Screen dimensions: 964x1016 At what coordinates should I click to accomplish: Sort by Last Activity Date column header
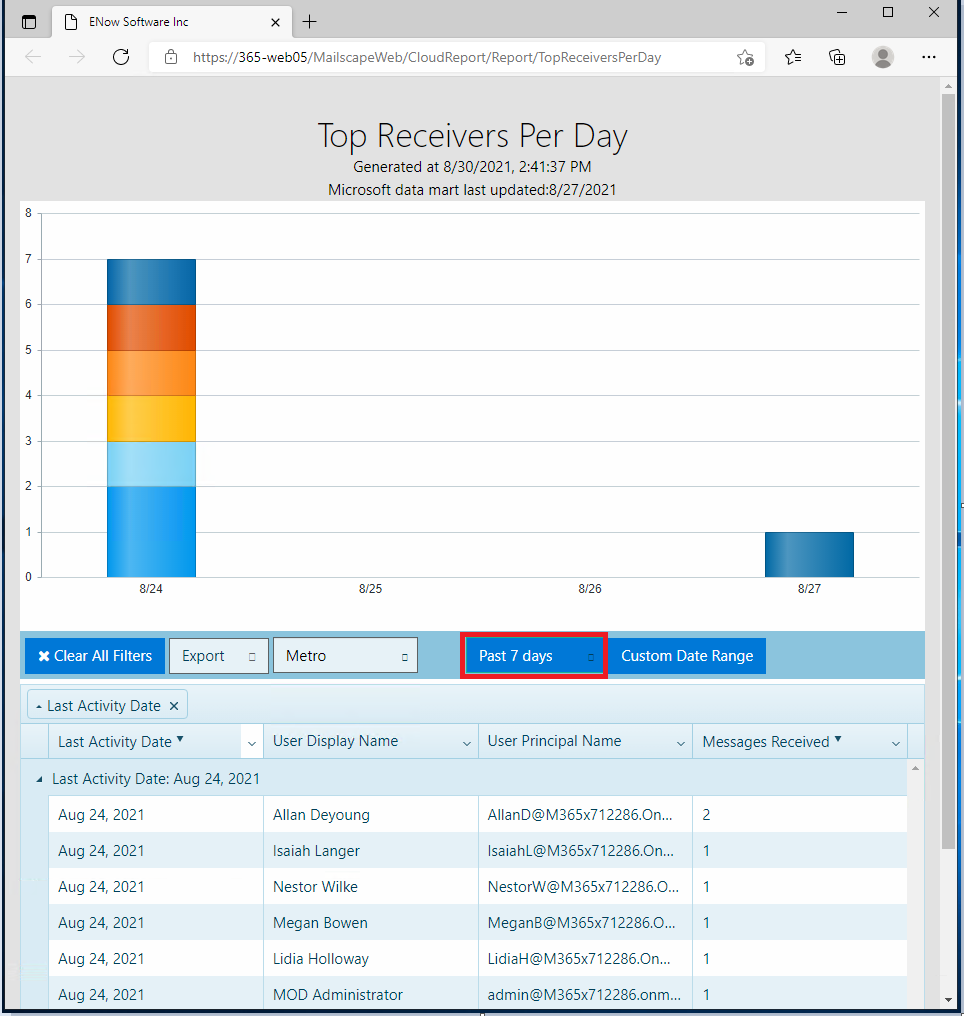[115, 741]
